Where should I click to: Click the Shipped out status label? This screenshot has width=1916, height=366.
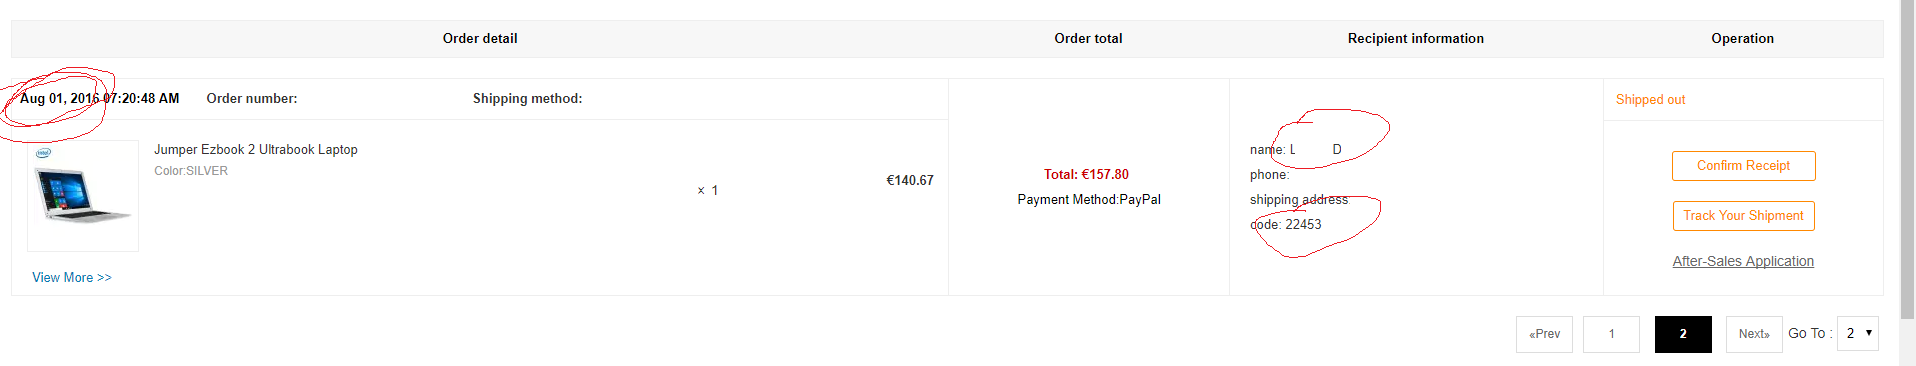[1650, 100]
